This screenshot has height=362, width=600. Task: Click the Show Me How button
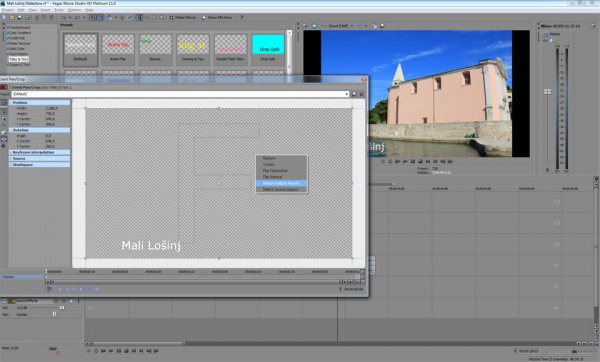pos(217,18)
